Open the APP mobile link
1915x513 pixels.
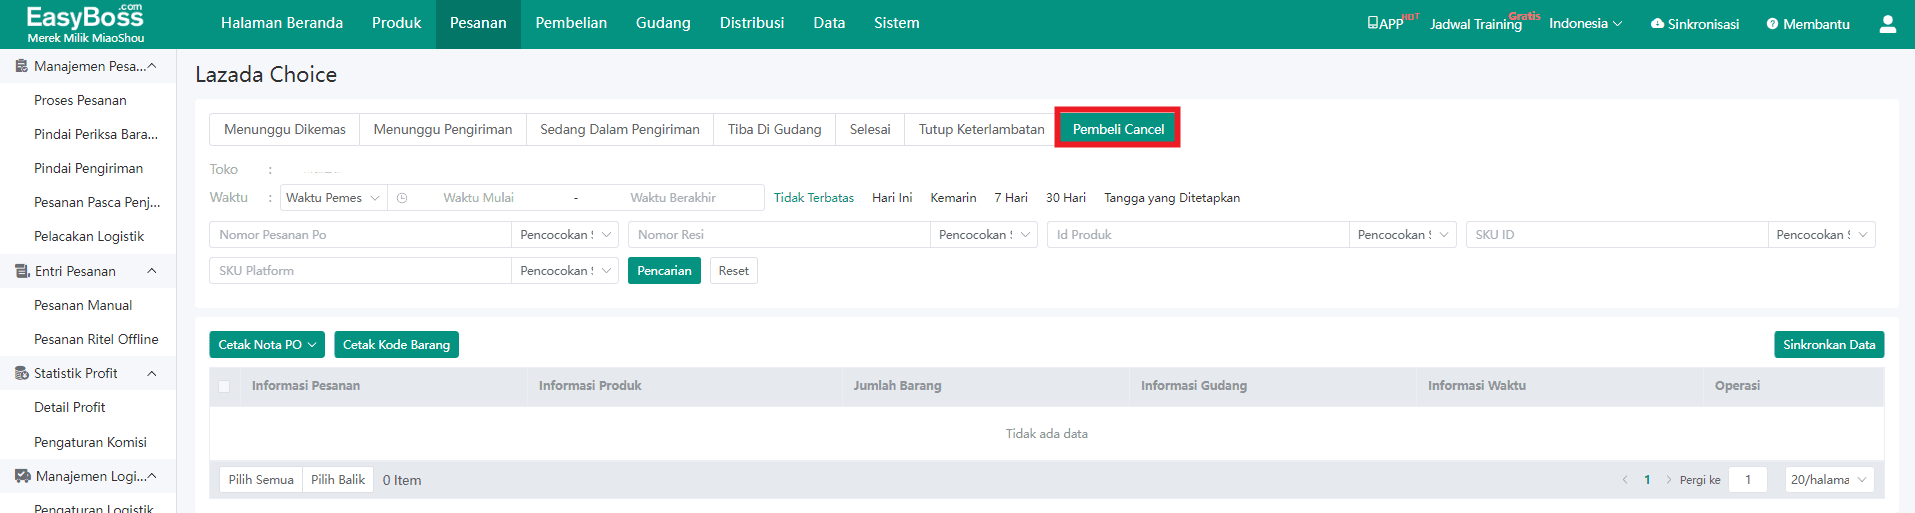(x=1385, y=23)
